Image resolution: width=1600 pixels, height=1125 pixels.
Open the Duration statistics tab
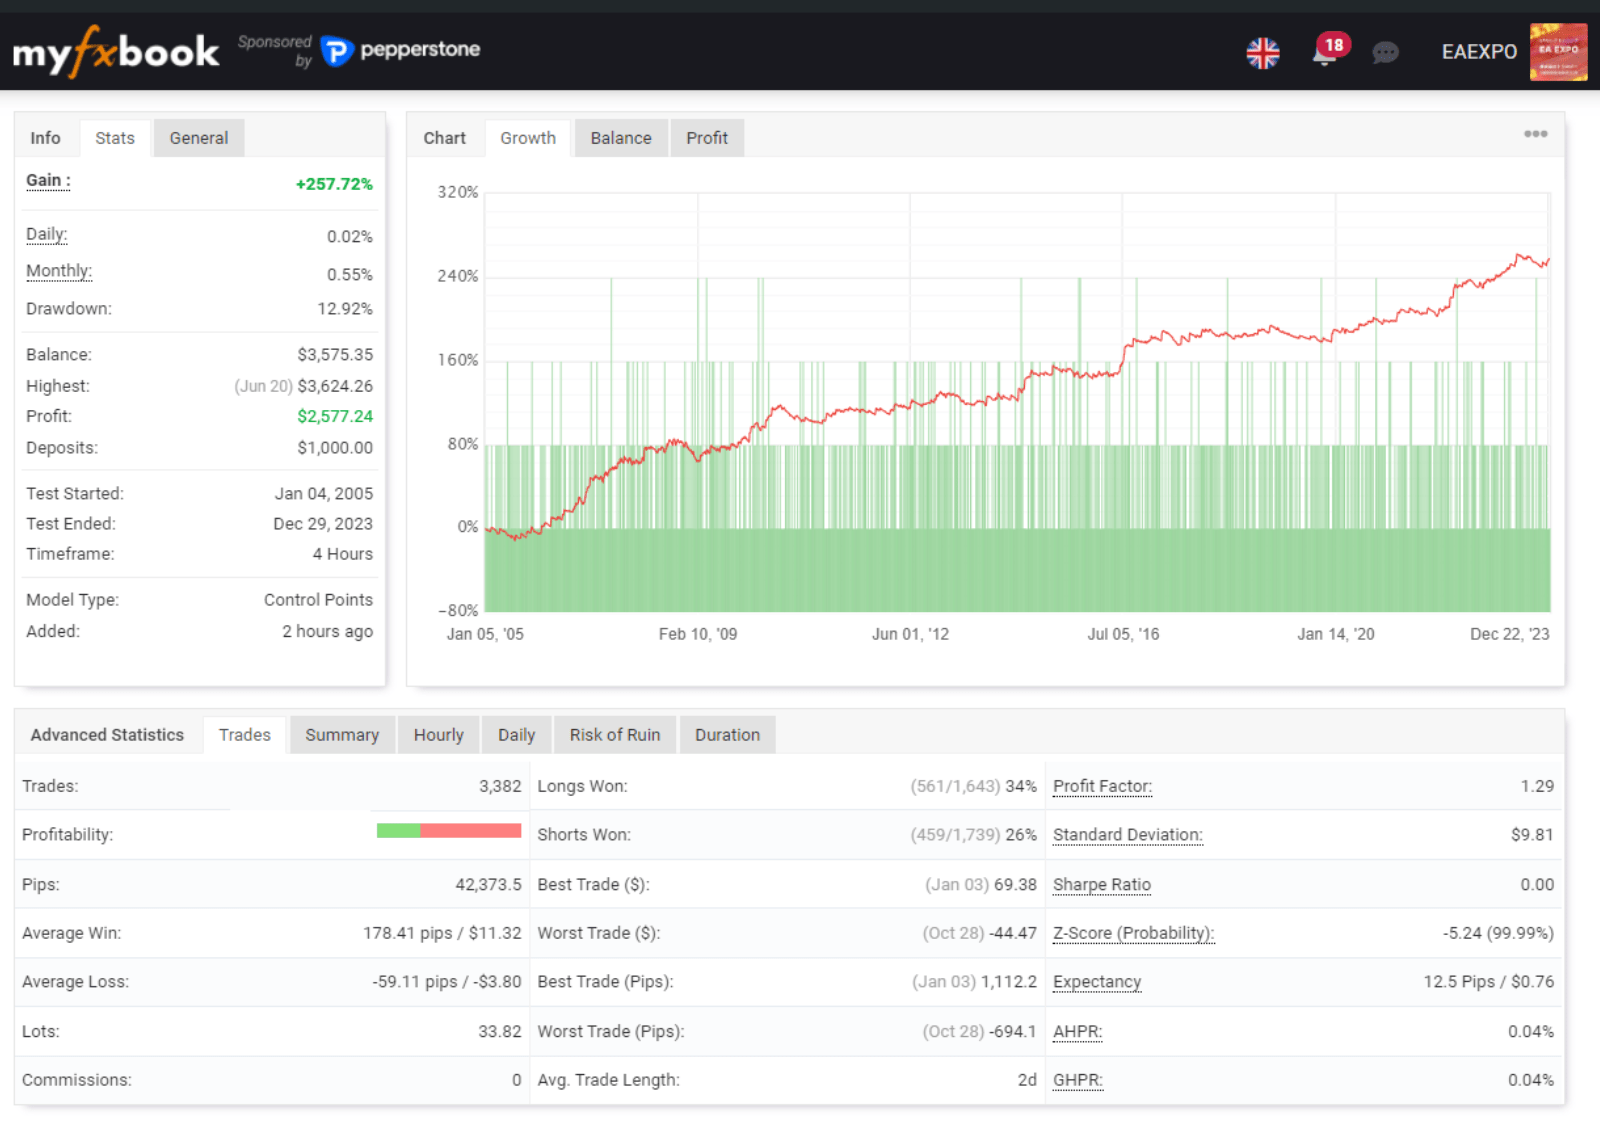pos(728,735)
